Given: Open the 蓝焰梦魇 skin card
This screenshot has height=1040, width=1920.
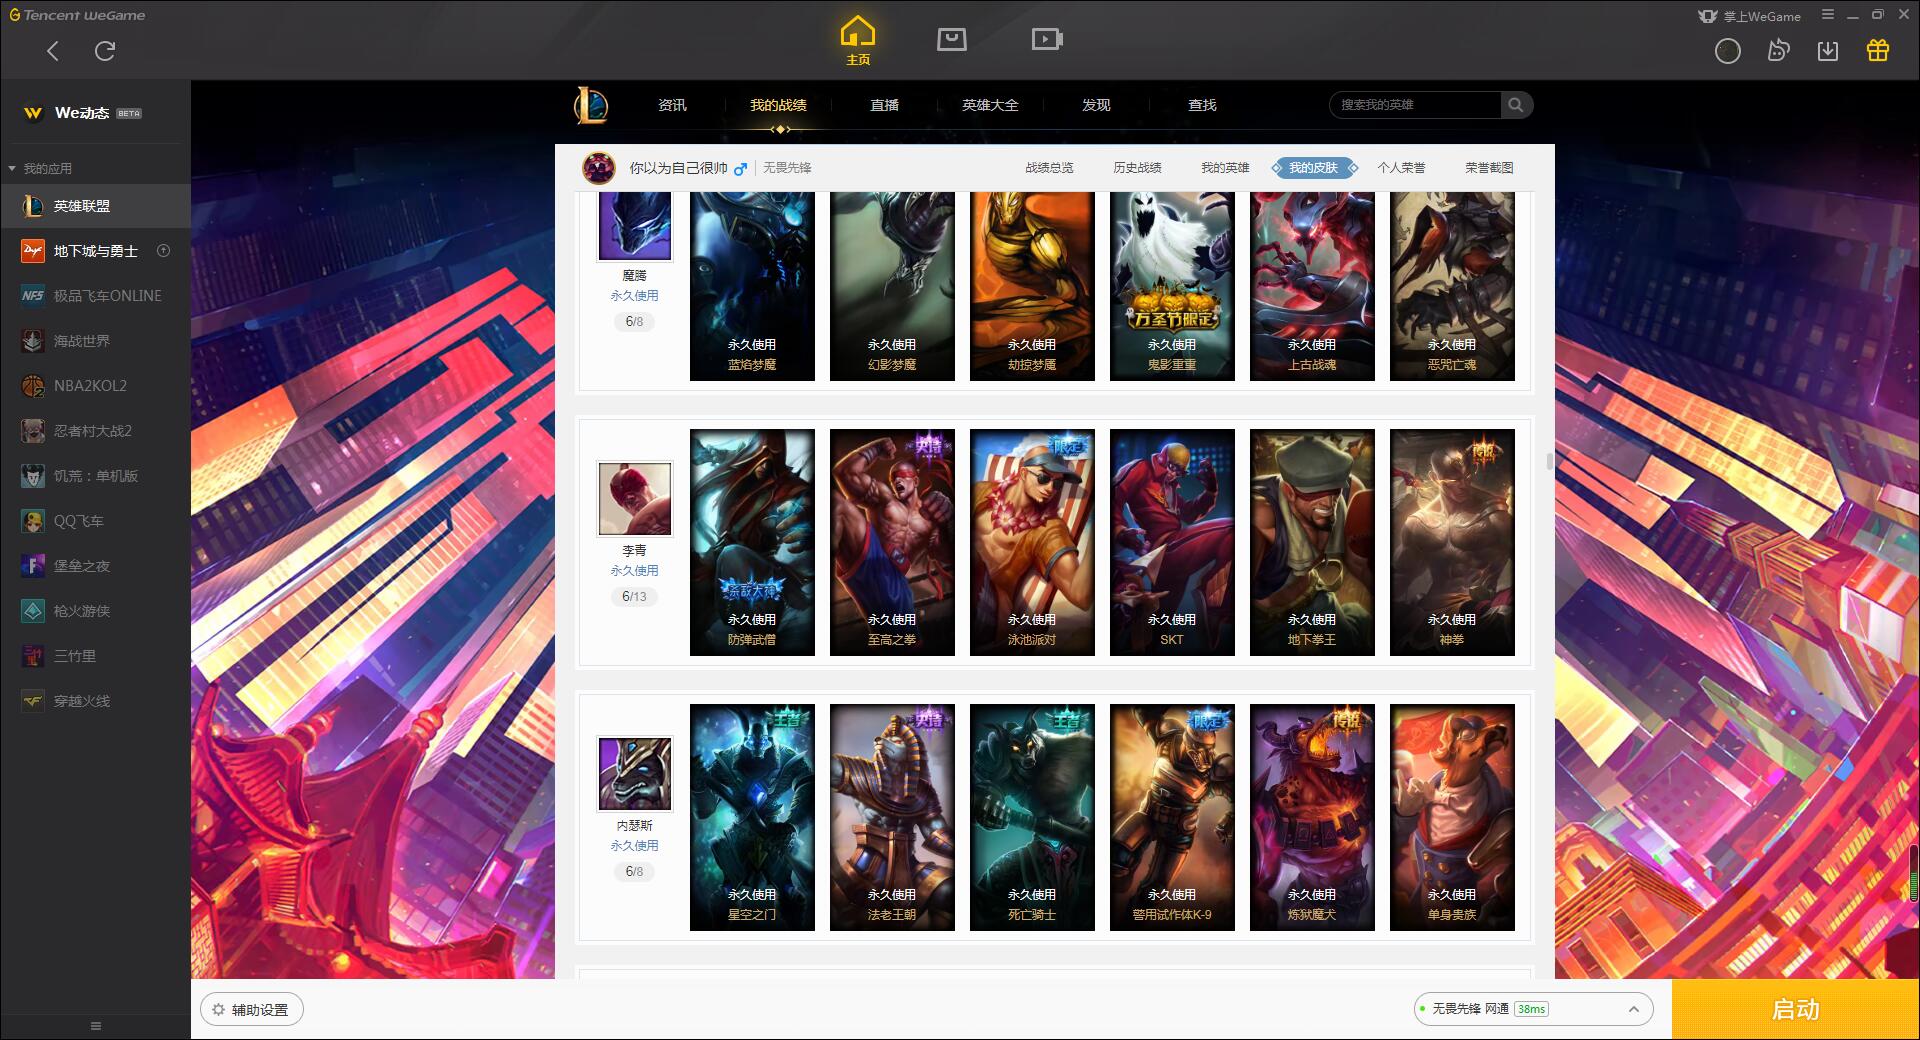Looking at the screenshot, I should tap(752, 286).
